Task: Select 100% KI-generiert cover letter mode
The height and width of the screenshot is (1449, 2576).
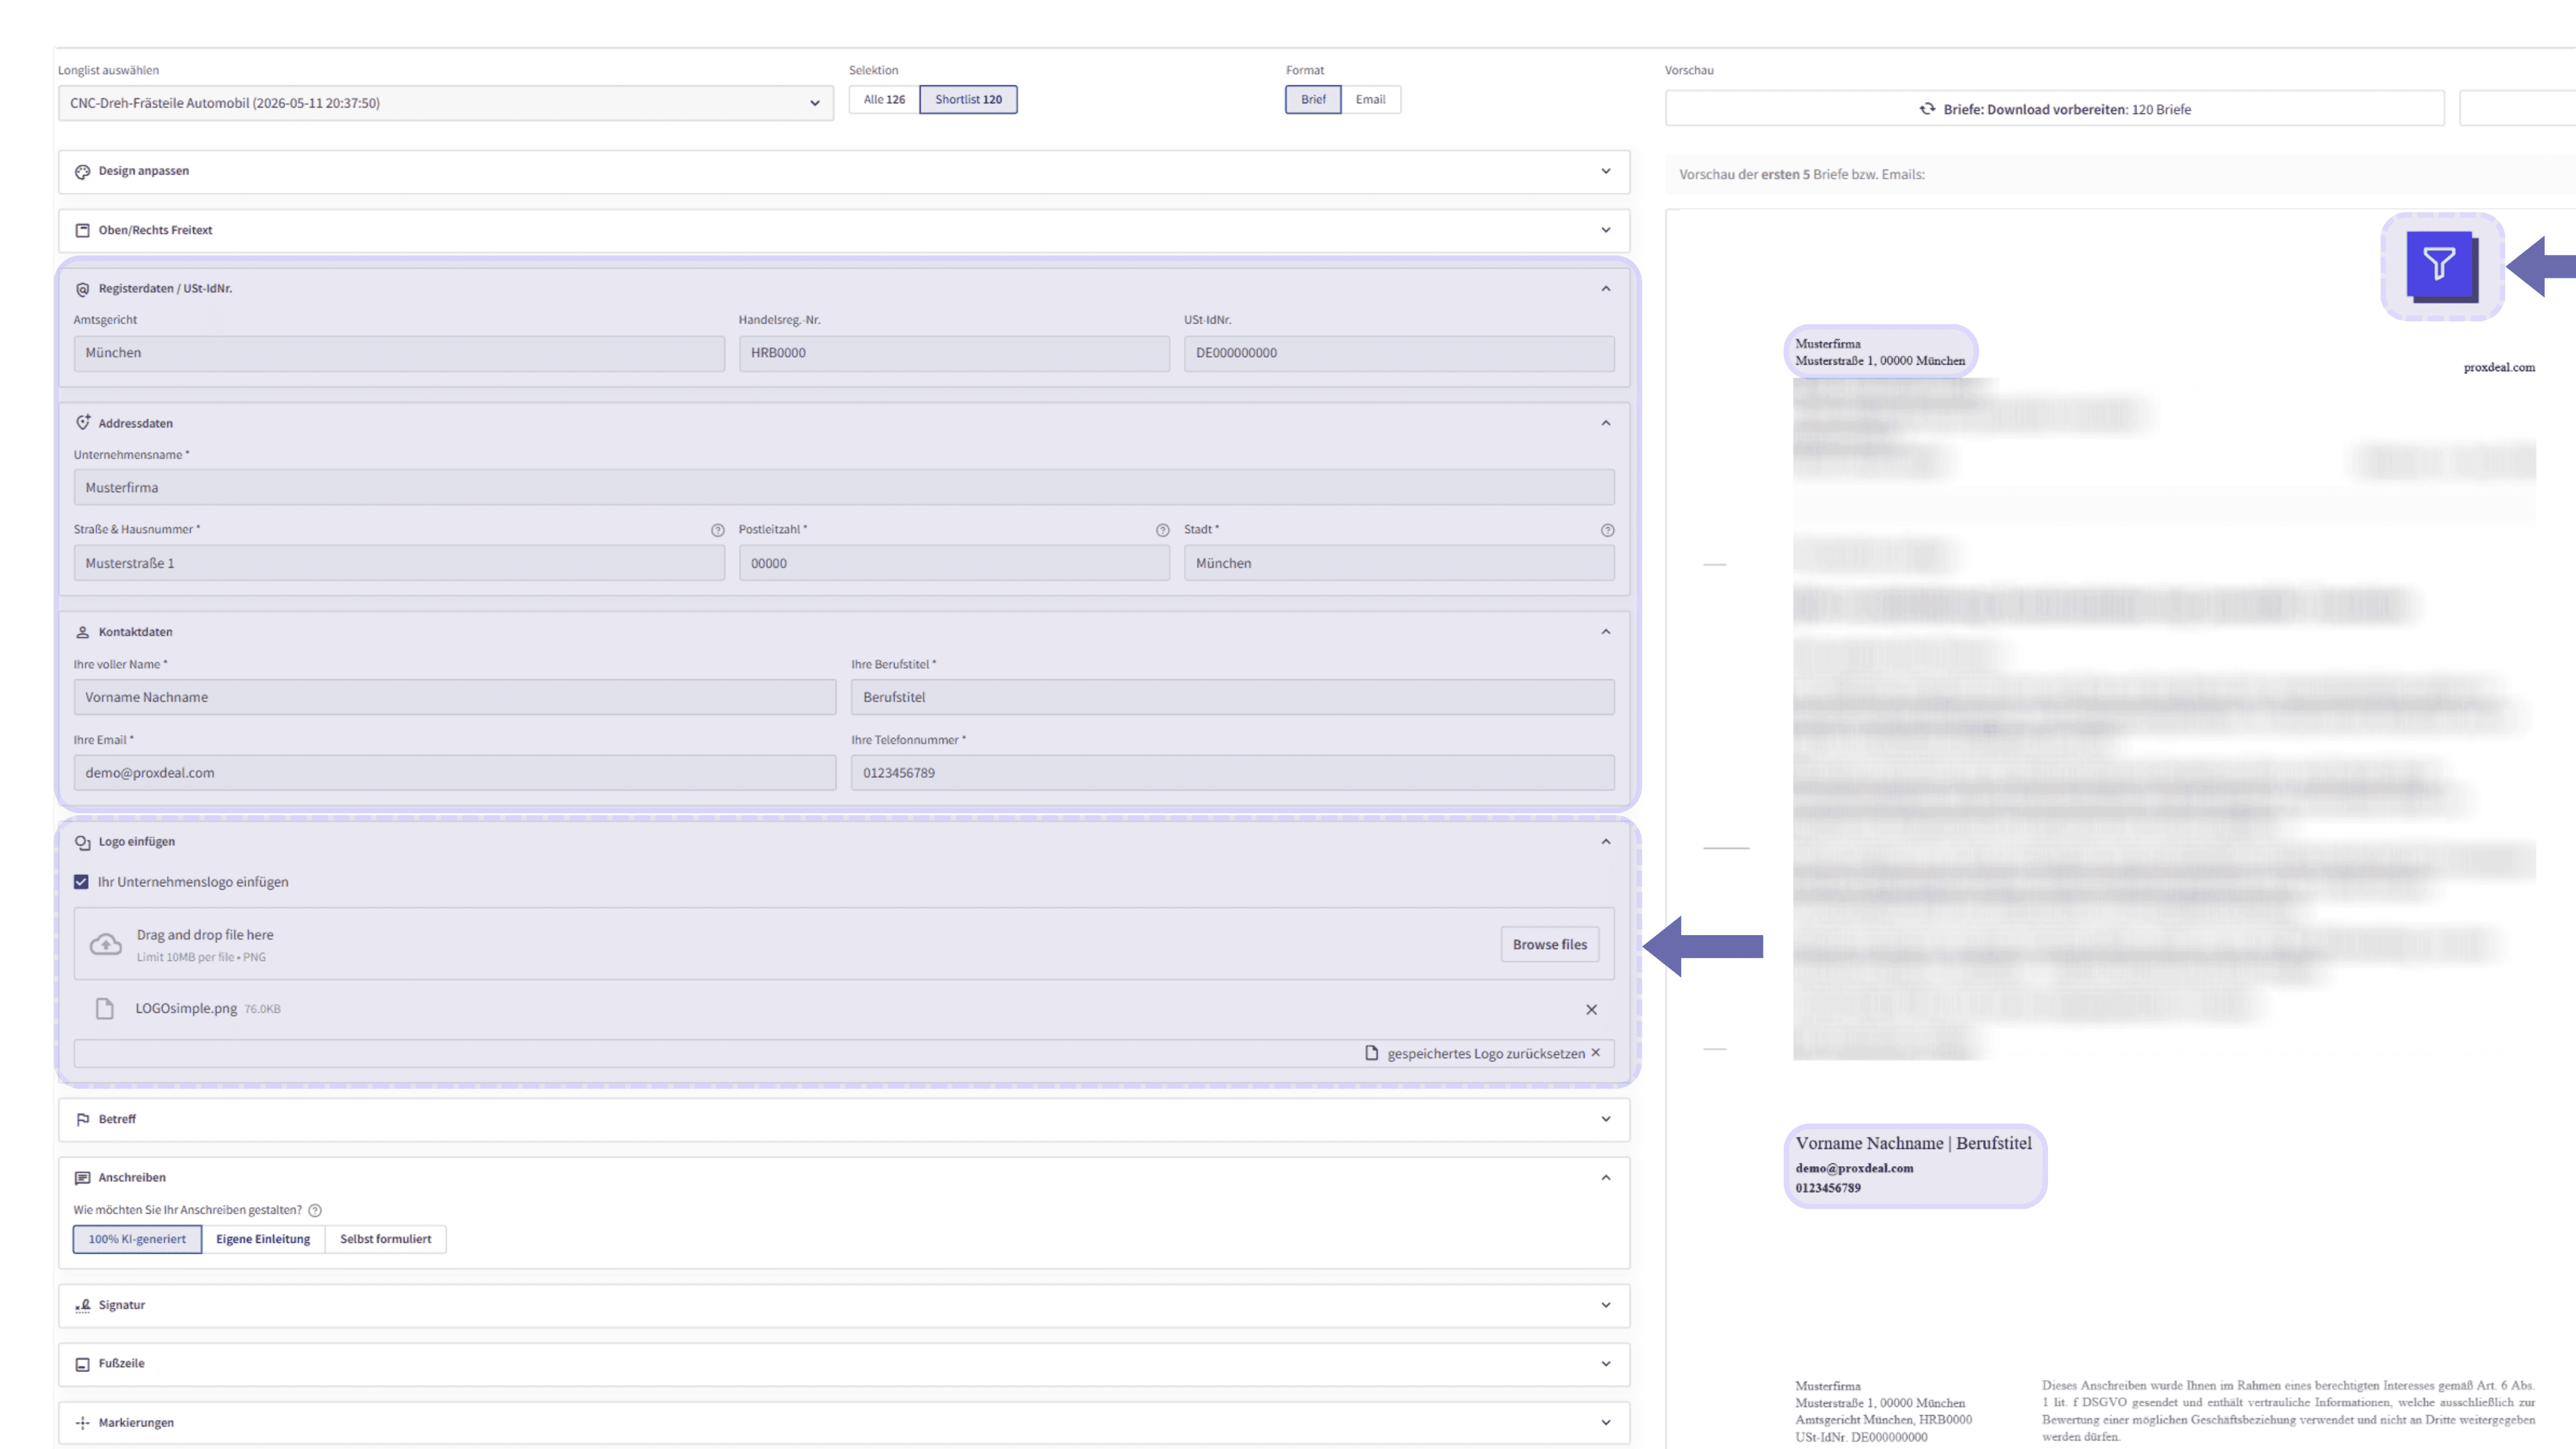Action: click(x=137, y=1239)
